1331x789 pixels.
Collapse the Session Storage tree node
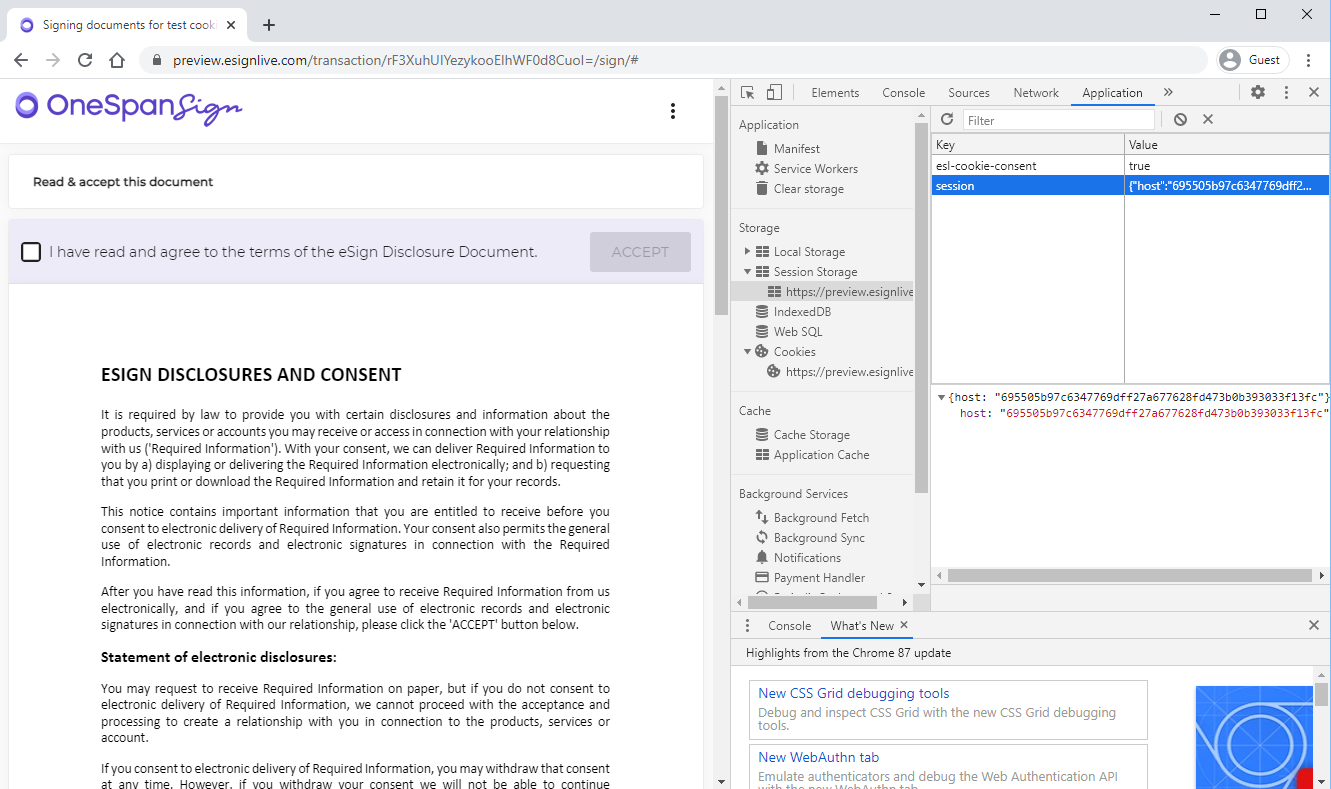pyautogui.click(x=747, y=272)
